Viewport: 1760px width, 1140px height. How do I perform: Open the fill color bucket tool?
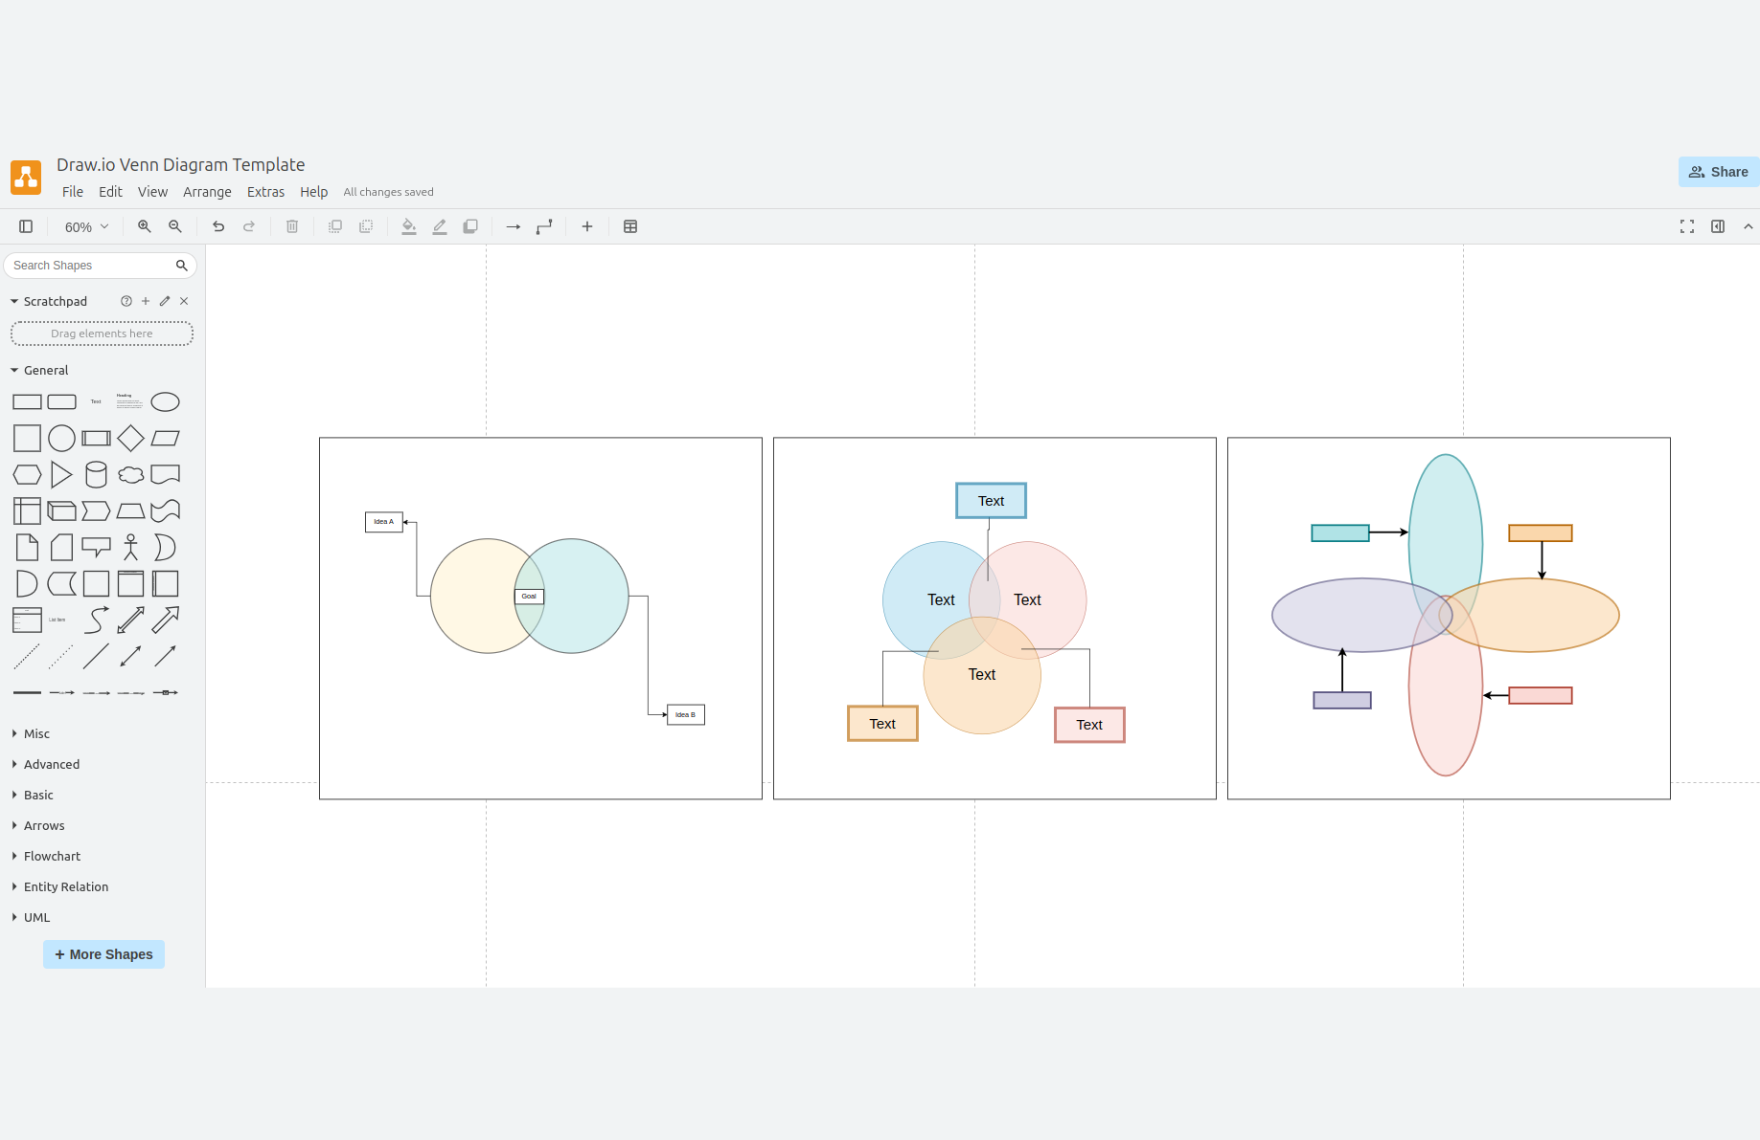point(409,227)
